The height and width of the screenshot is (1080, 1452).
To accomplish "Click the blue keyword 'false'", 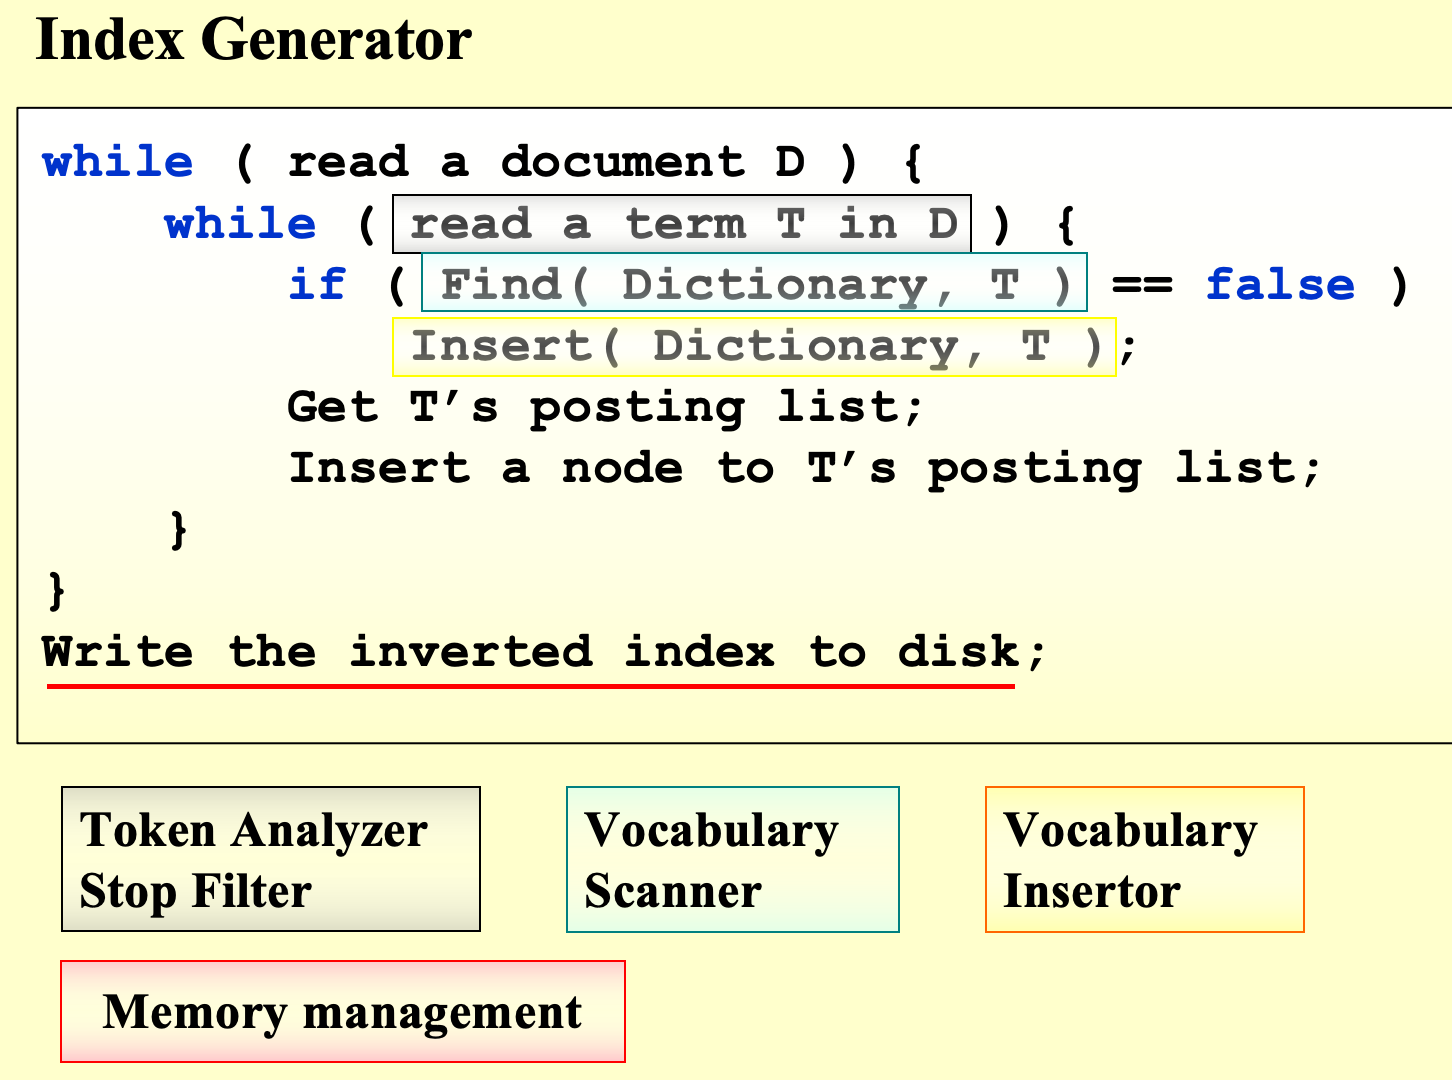I will 1280,284.
